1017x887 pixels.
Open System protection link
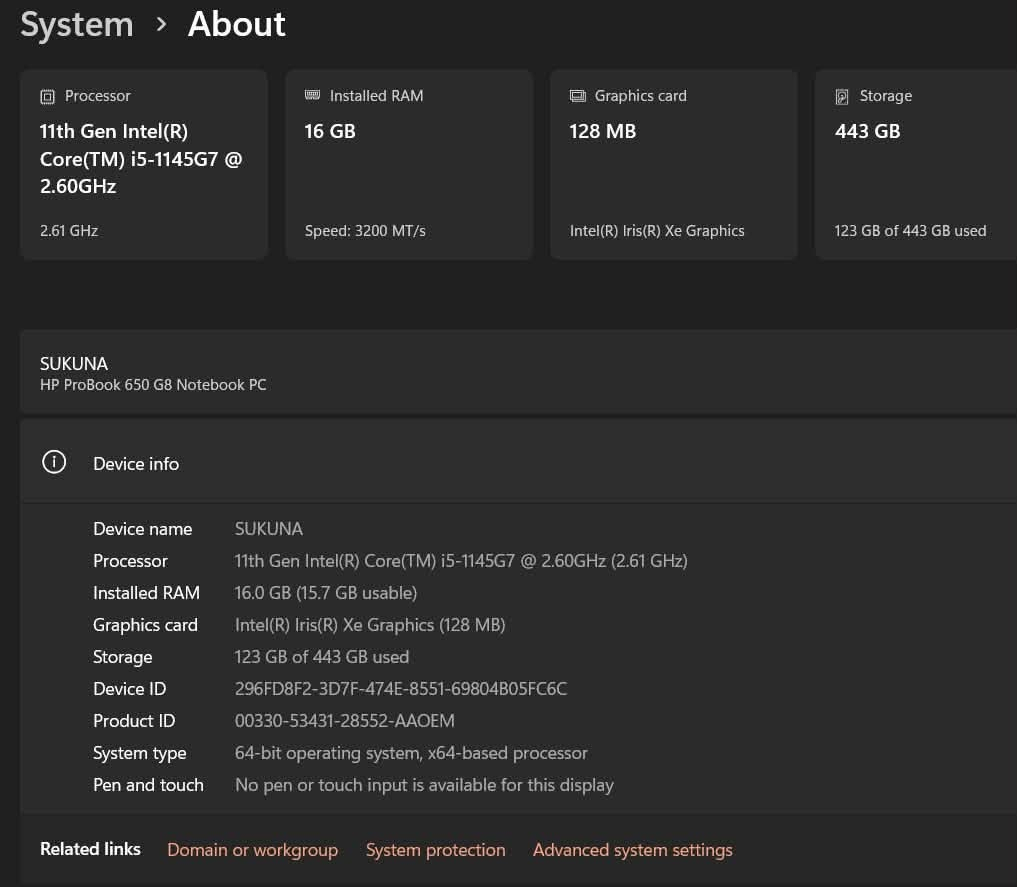(435, 850)
